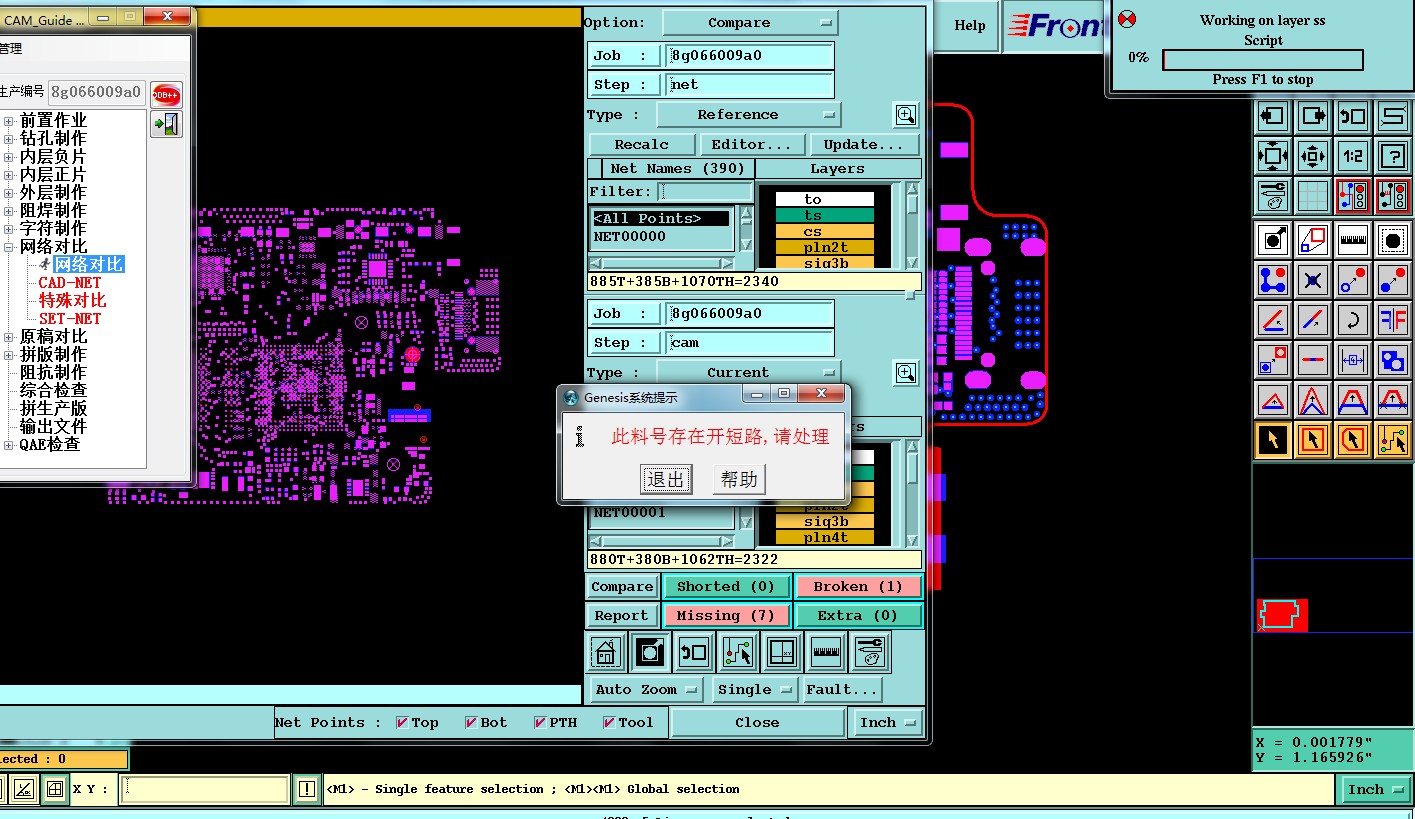Expand the QAE检查 tree node
Screen dimensions: 1415x819
(x=9, y=445)
